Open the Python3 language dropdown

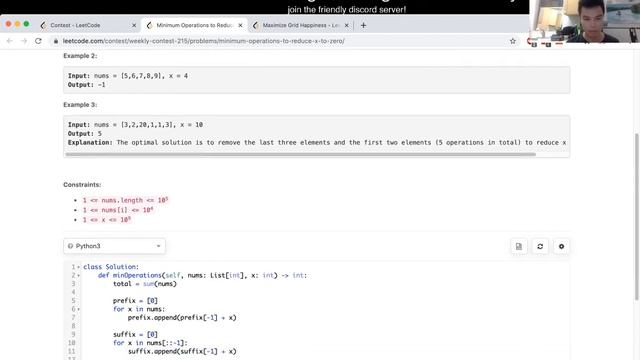click(x=114, y=246)
